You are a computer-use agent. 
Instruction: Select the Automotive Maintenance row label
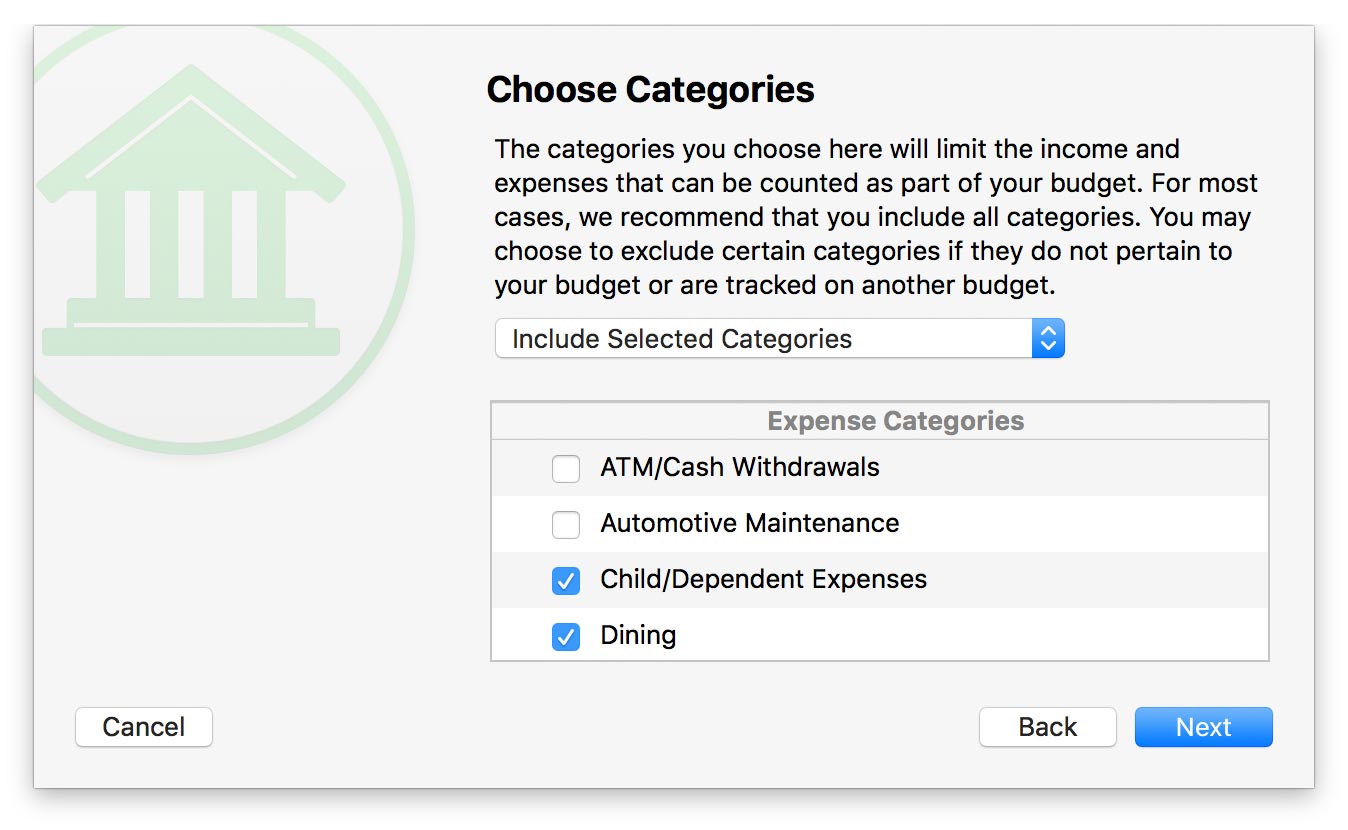coord(749,523)
